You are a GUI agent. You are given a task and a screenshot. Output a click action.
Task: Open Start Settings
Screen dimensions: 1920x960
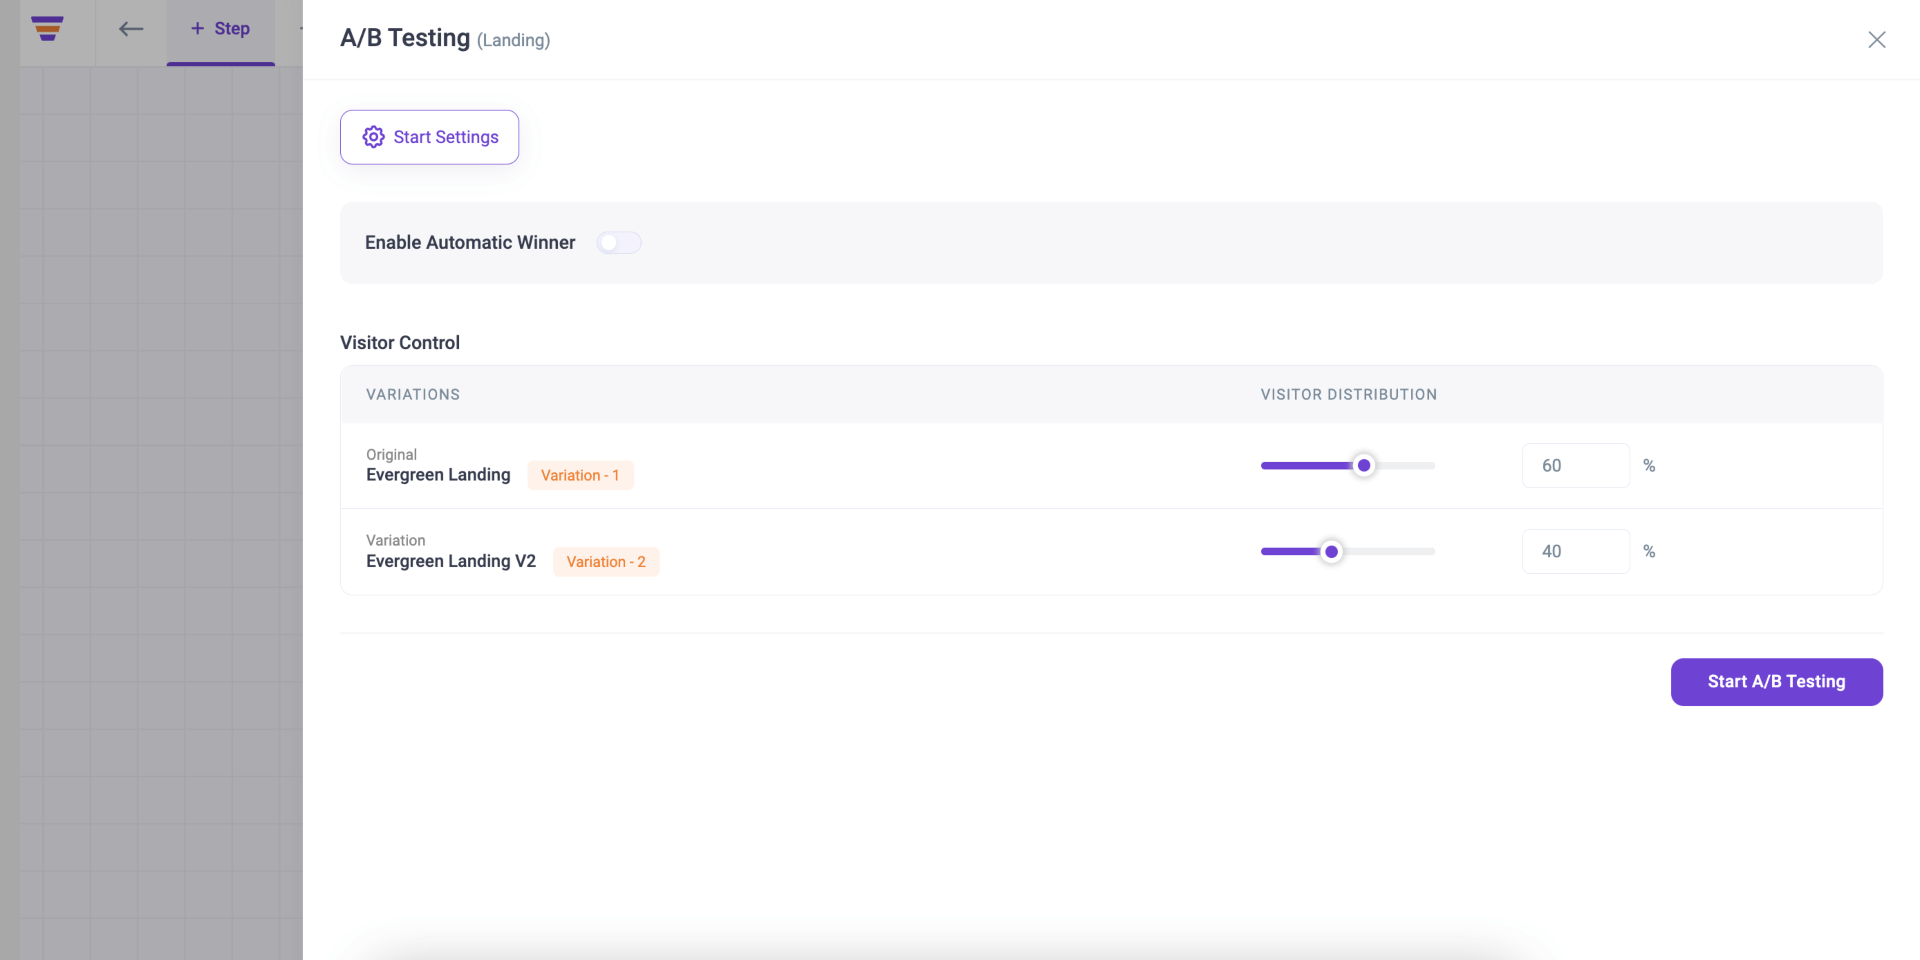tap(429, 137)
